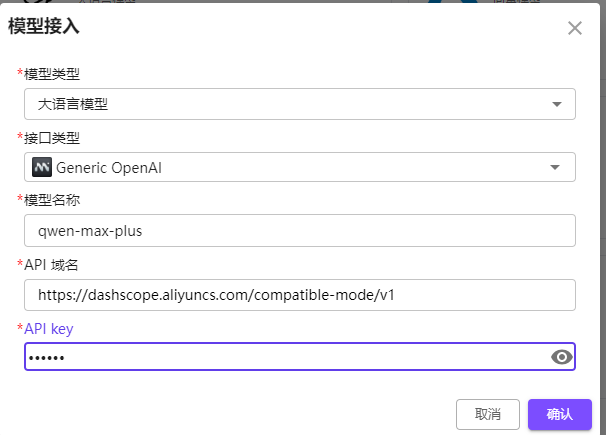Viewport: 606px width, 435px height.
Task: Click the purple API key label
Action: (x=49, y=329)
